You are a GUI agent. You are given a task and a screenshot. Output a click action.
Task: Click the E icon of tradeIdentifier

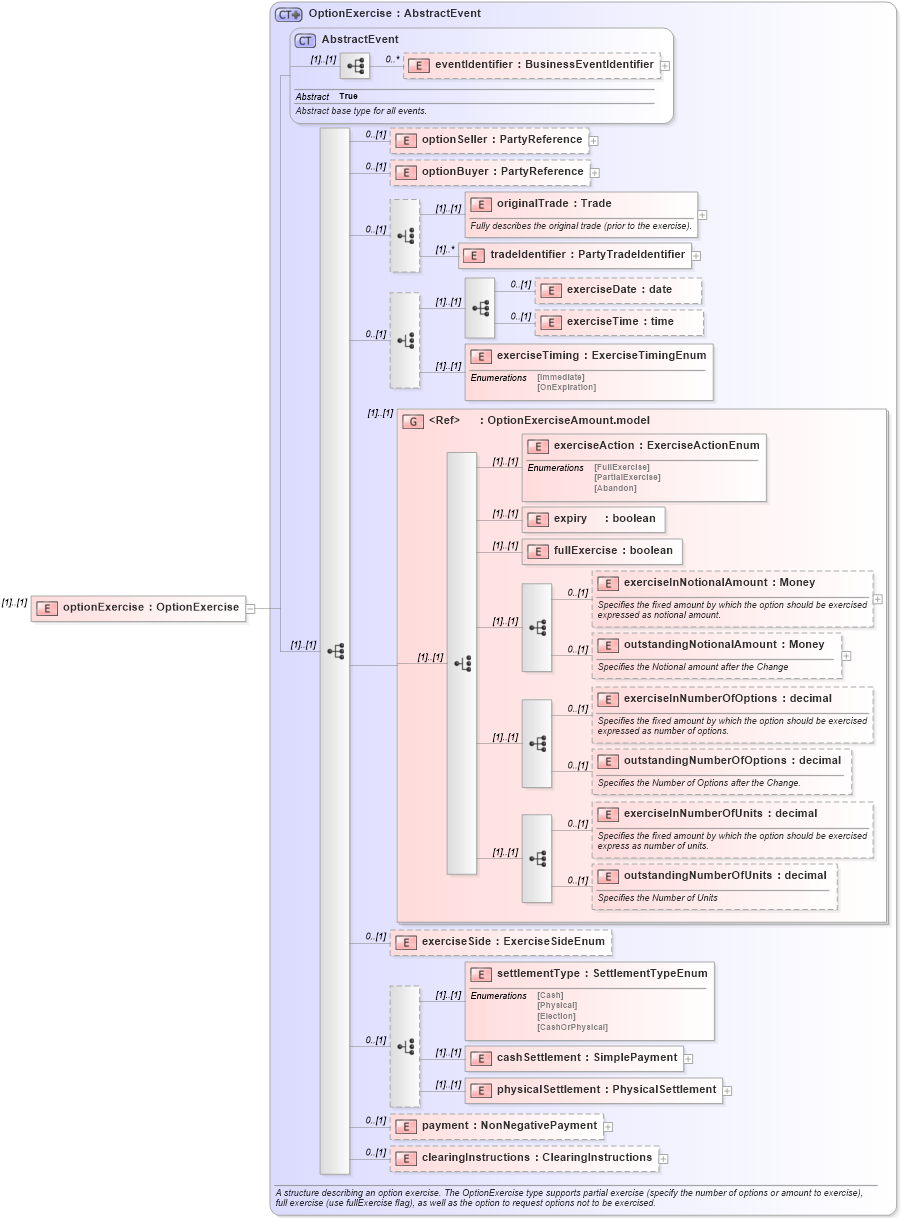474,256
